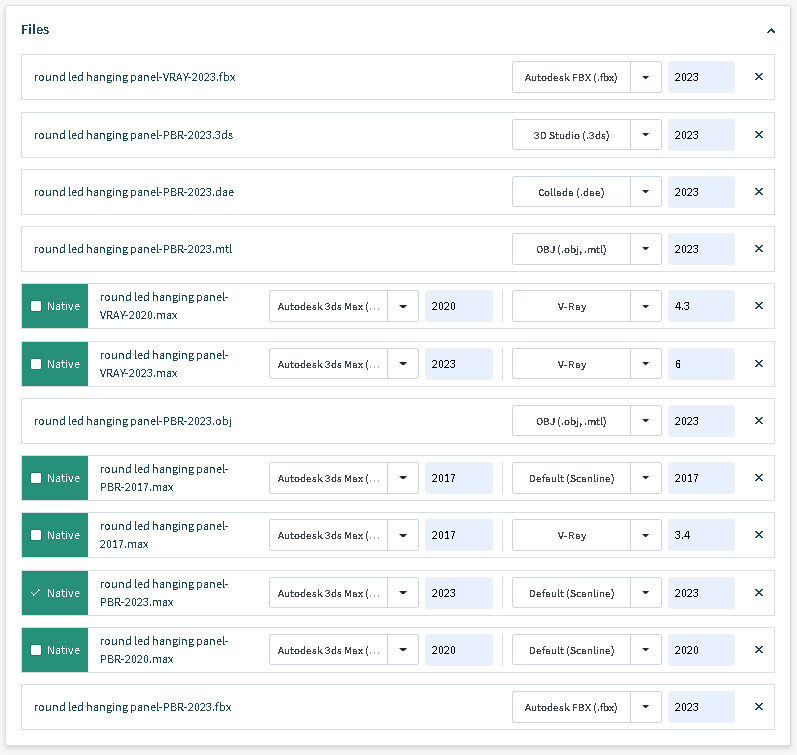Remove the VRAY-2020.max file with X icon
The width and height of the screenshot is (797, 755).
pos(758,306)
